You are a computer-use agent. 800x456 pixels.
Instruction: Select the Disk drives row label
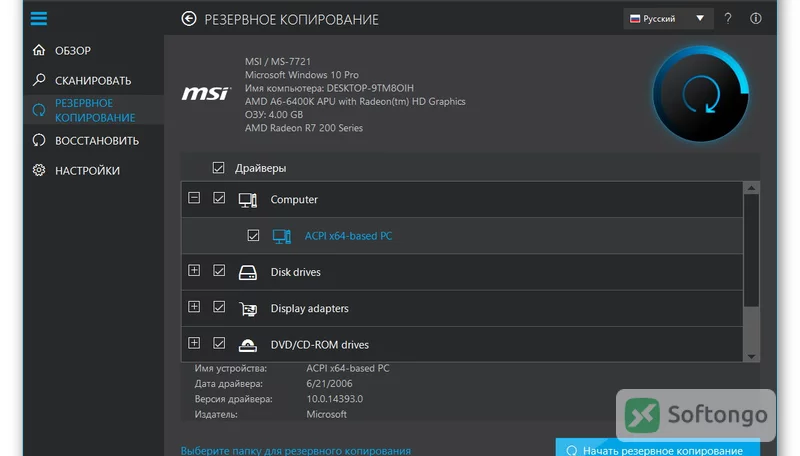(295, 272)
